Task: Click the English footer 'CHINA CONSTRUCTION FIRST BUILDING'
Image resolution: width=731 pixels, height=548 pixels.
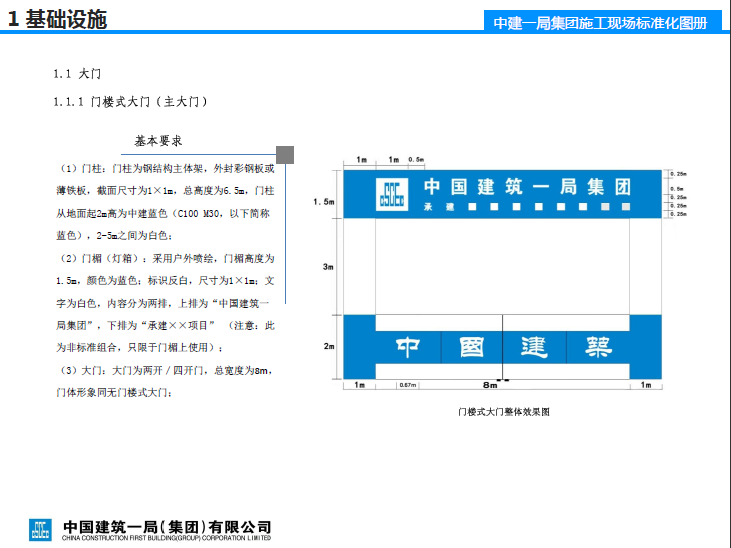Action: point(166,538)
